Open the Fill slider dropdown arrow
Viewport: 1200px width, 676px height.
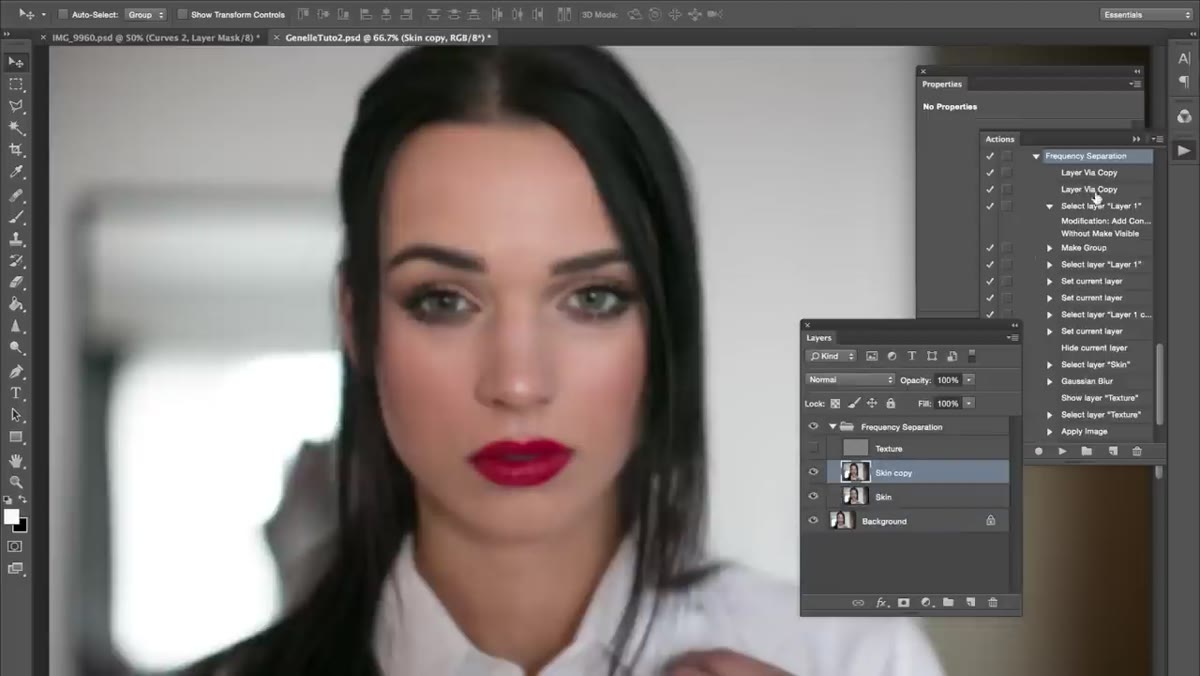pos(969,403)
